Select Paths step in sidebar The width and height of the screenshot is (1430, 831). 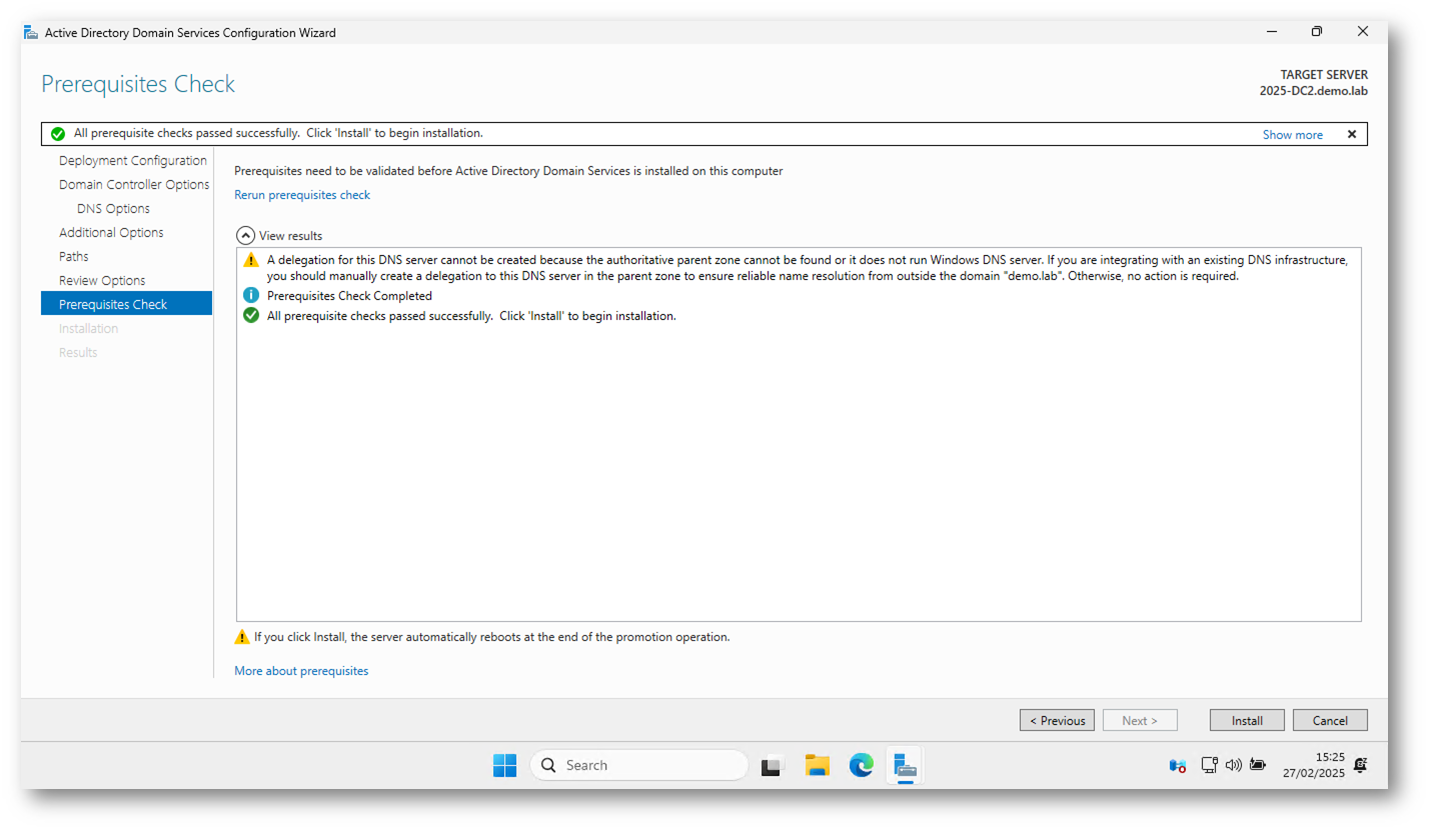coord(73,257)
